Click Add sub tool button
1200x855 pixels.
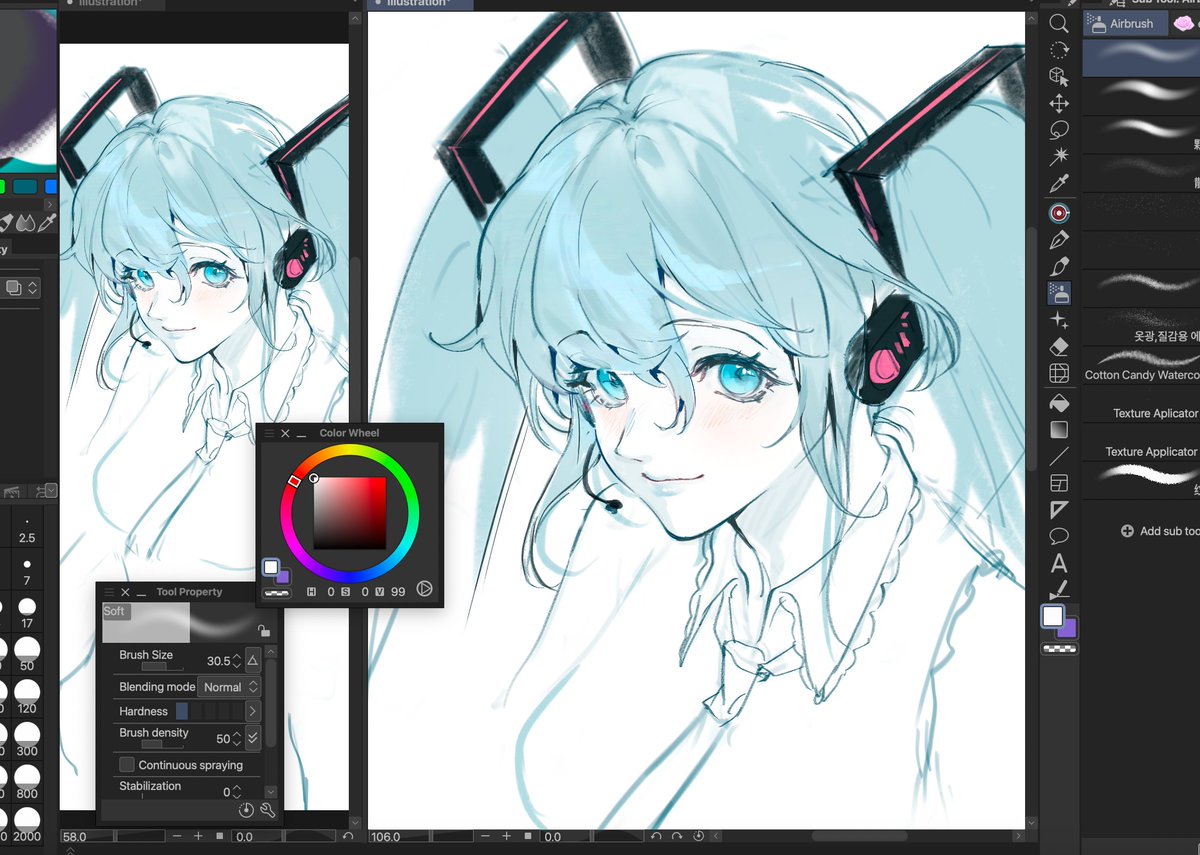point(1160,531)
